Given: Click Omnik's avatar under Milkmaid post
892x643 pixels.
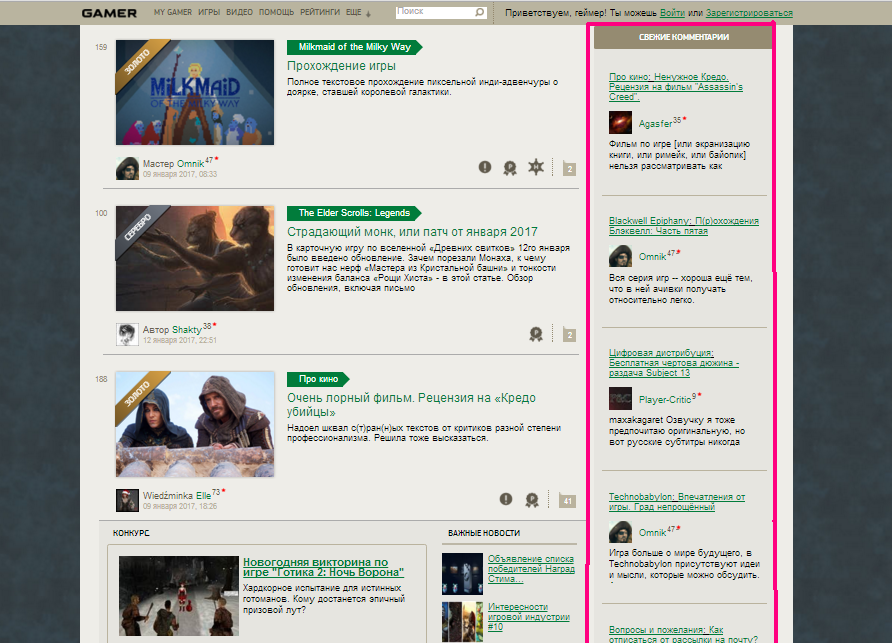Looking at the screenshot, I should [127, 168].
